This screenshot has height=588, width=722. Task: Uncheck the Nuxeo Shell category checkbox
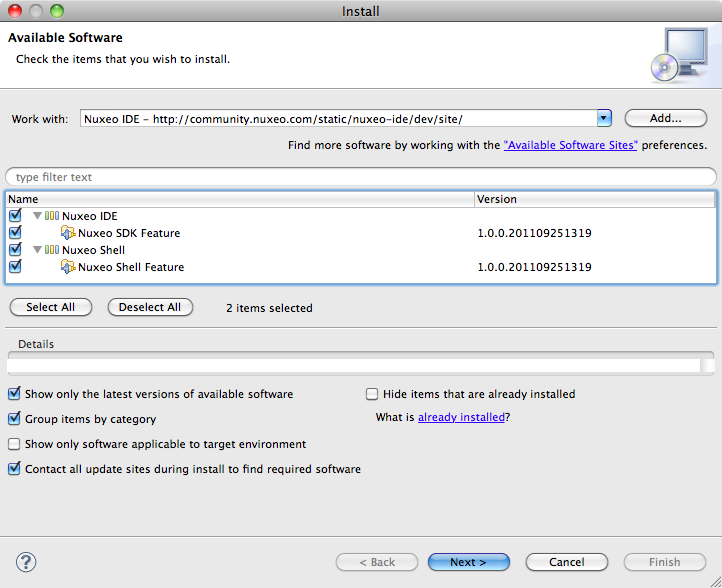[x=15, y=249]
